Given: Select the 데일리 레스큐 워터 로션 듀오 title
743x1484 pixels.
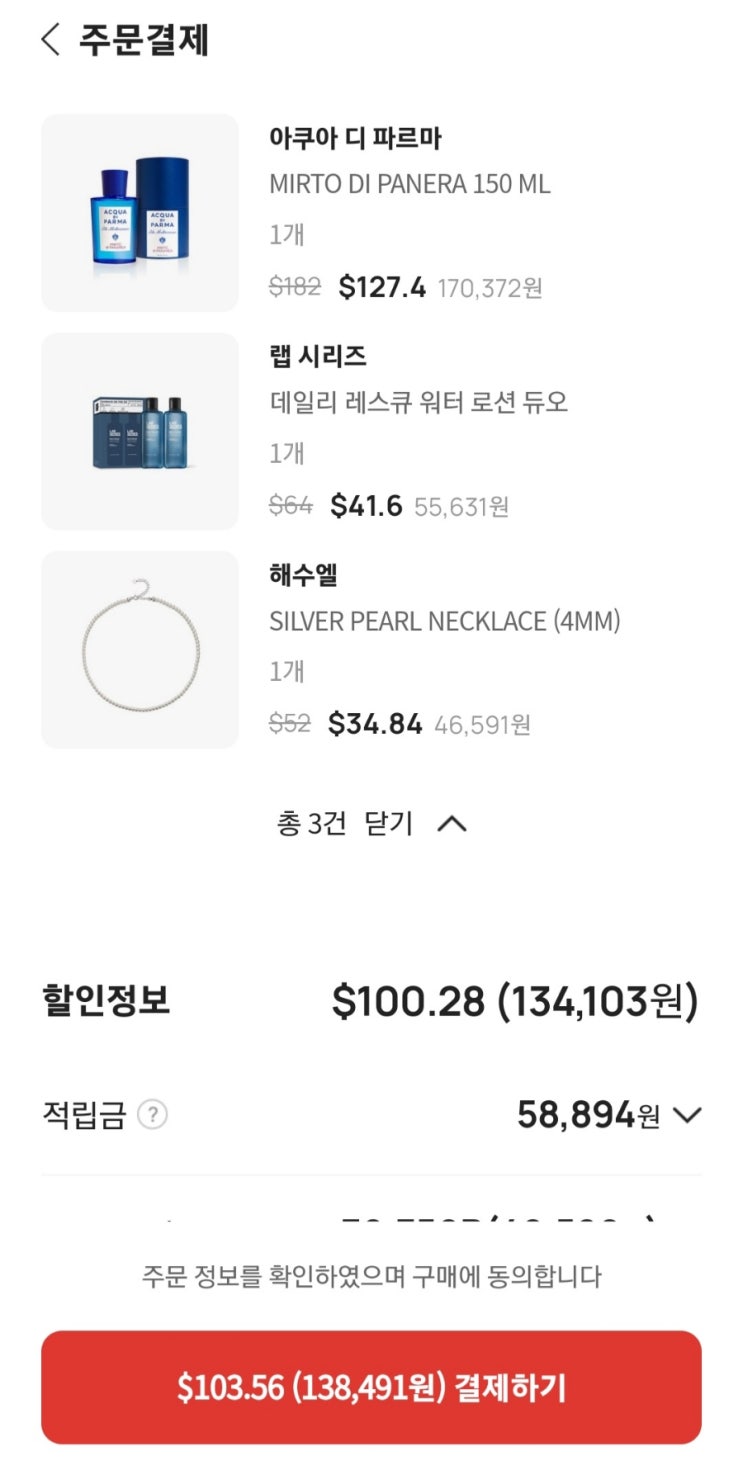Looking at the screenshot, I should tap(418, 402).
